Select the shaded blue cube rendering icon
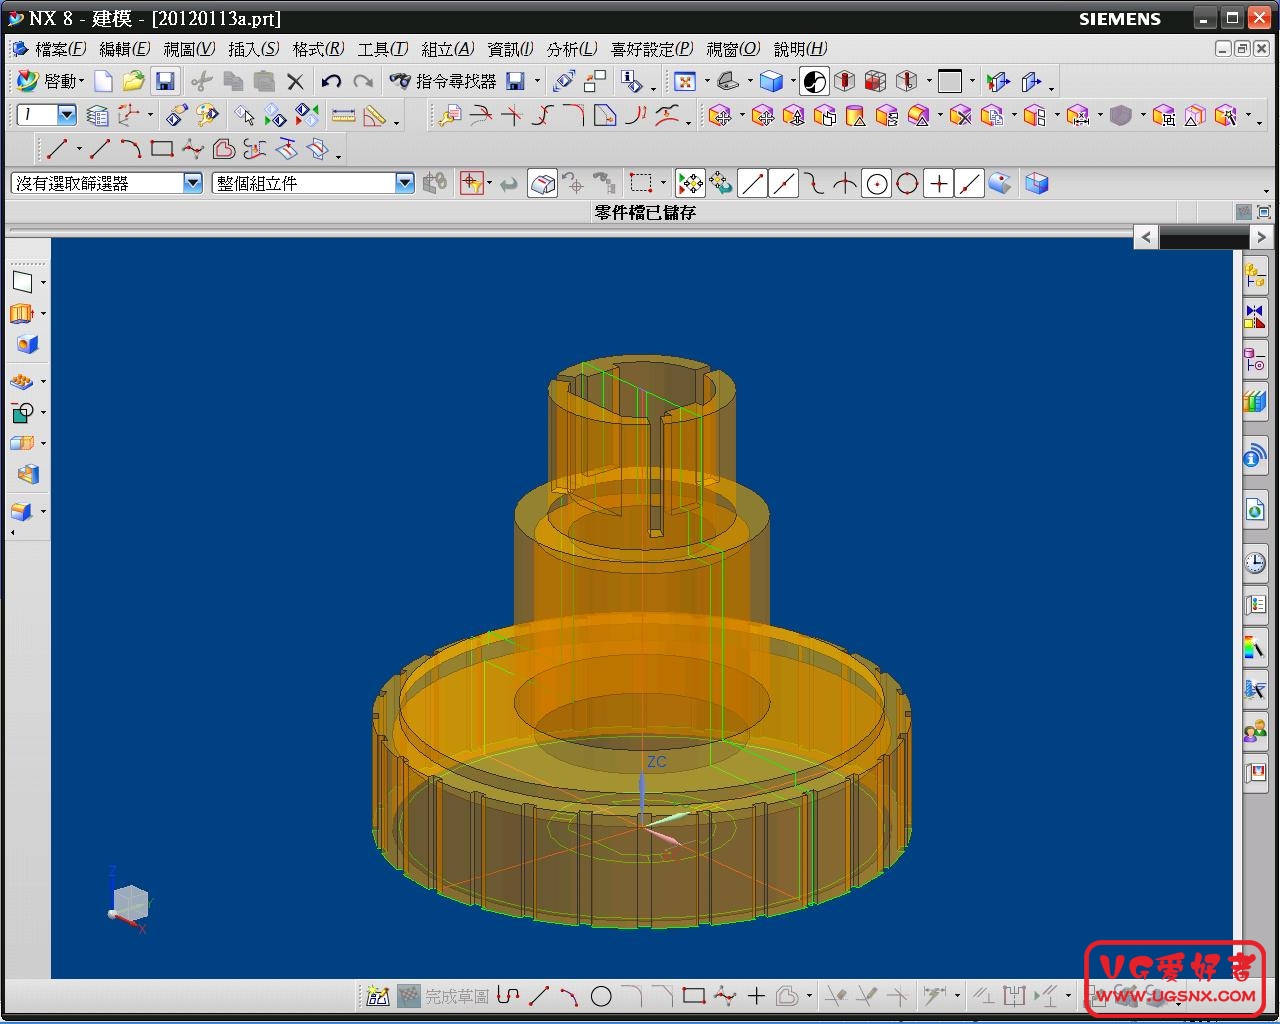 [x=771, y=82]
